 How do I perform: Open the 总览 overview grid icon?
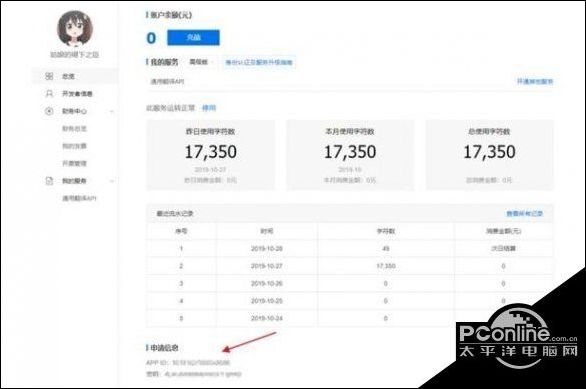tap(49, 76)
